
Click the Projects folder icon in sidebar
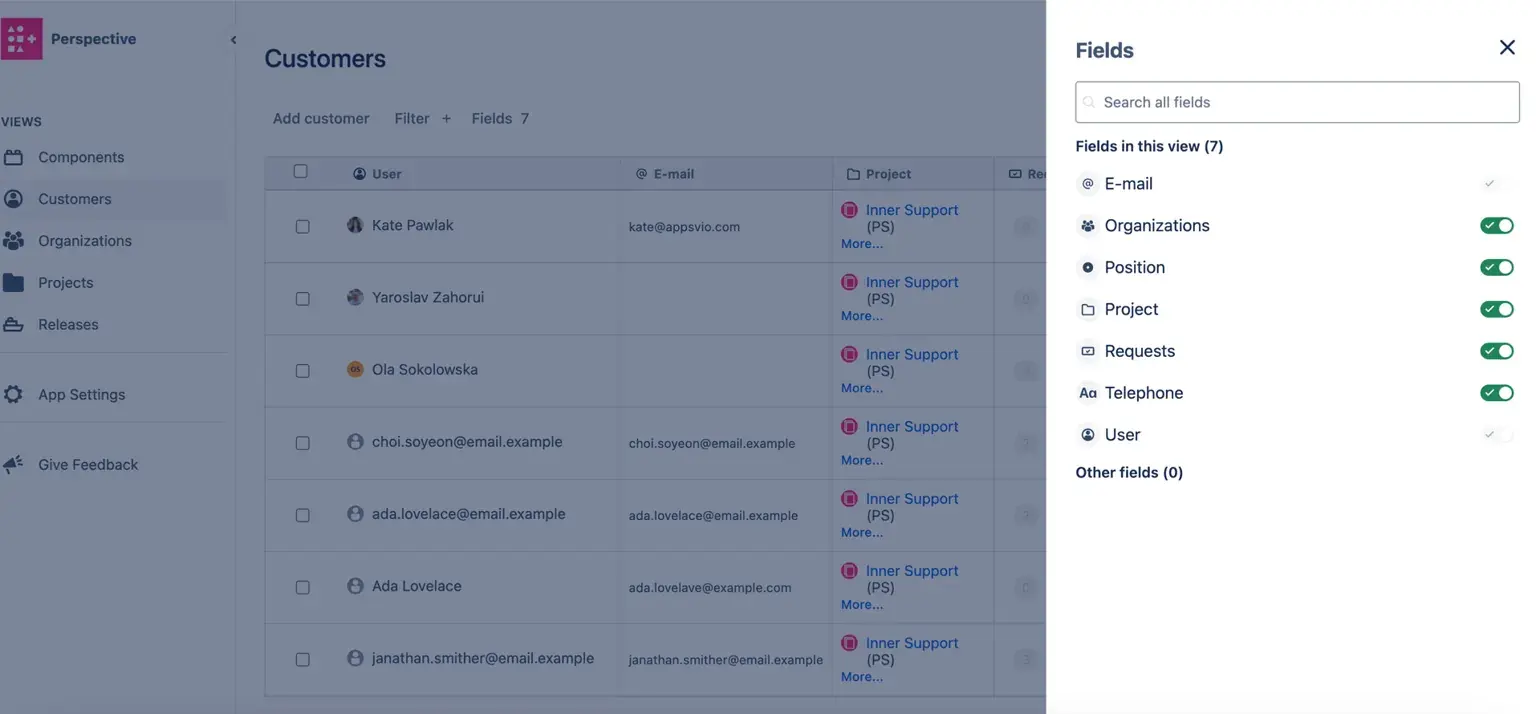pos(13,283)
